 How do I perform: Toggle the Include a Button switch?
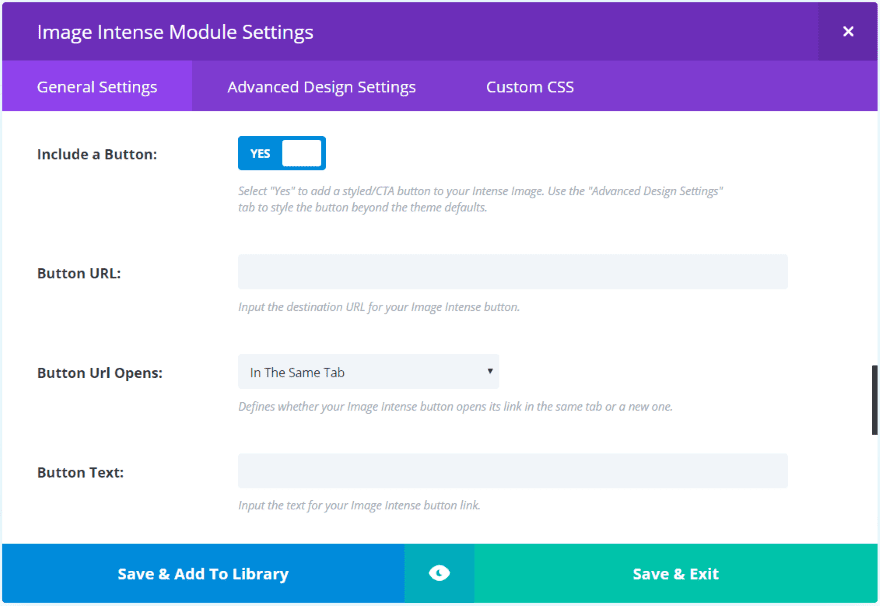[281, 153]
